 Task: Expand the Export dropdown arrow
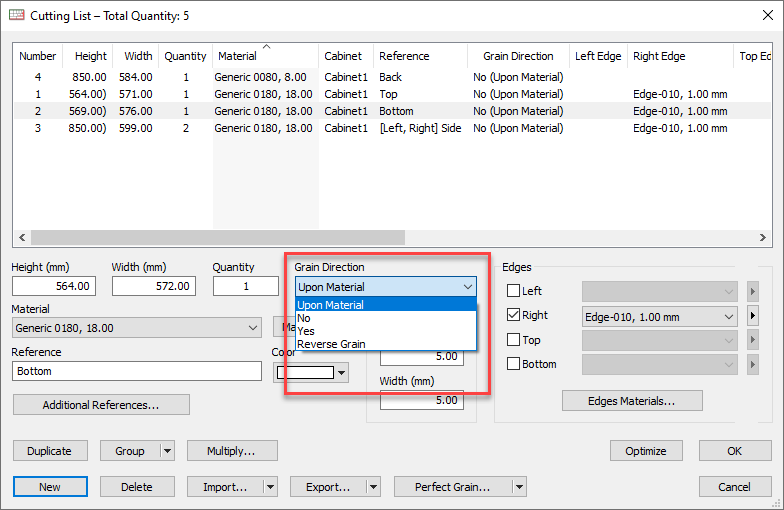pyautogui.click(x=373, y=487)
